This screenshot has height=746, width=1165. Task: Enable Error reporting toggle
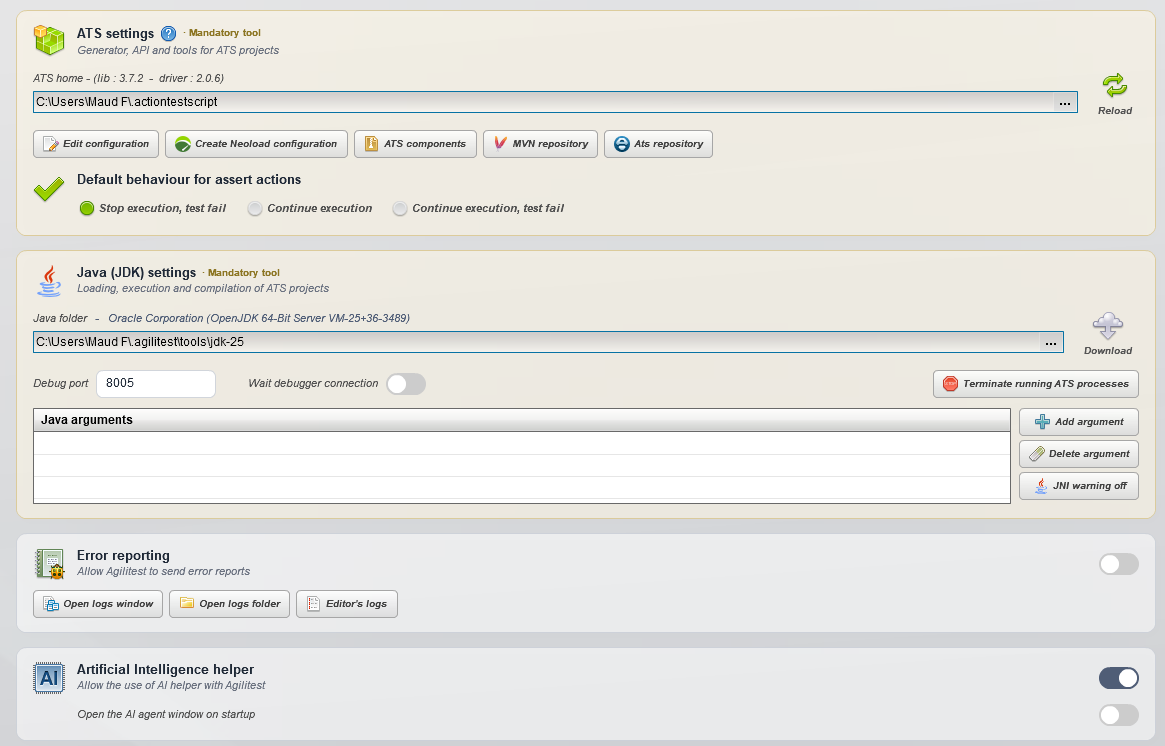[x=1118, y=564]
